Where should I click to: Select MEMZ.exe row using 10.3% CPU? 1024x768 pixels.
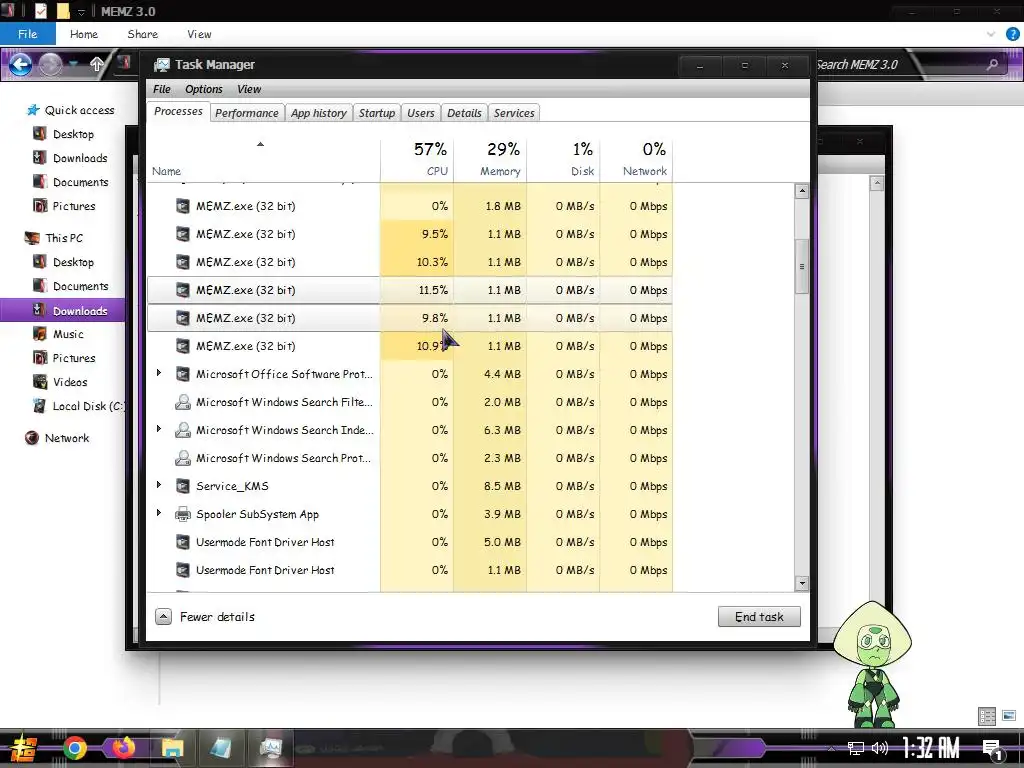[x=410, y=262]
